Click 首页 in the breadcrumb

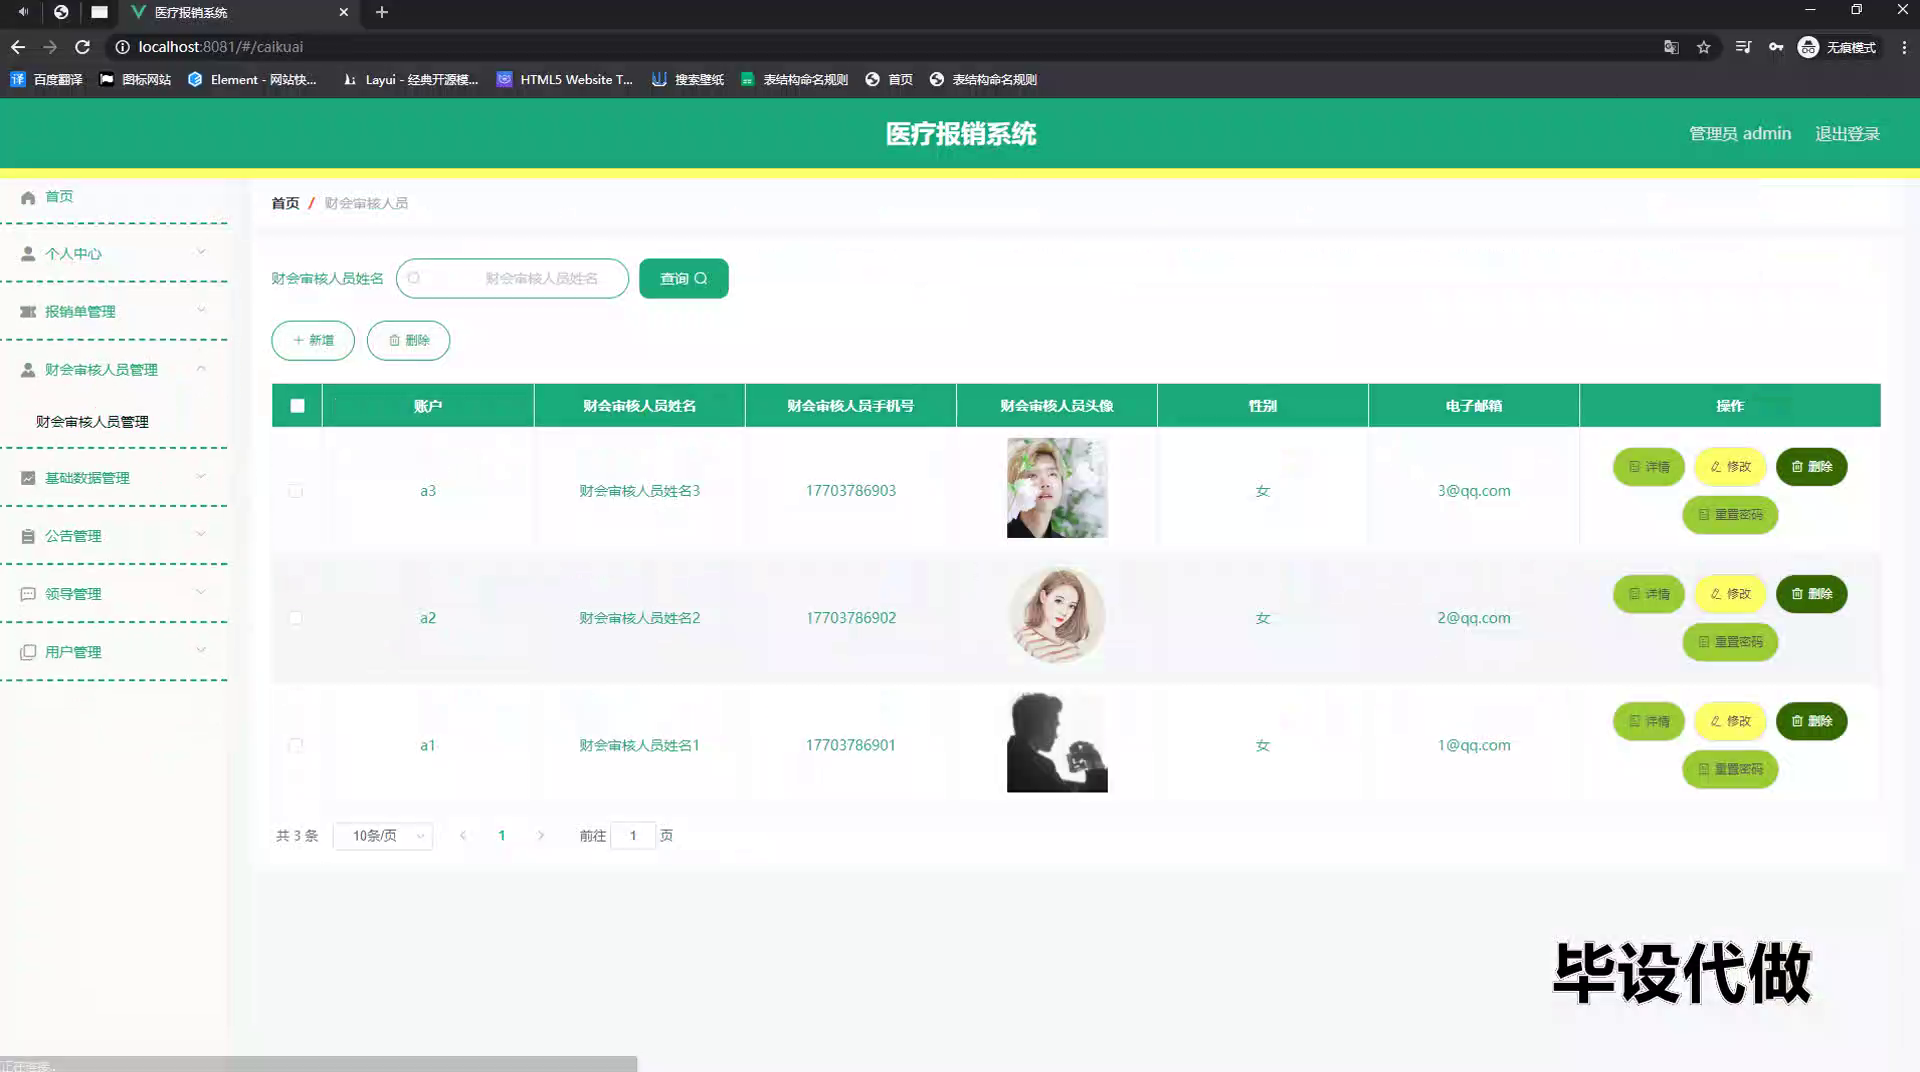[x=285, y=203]
